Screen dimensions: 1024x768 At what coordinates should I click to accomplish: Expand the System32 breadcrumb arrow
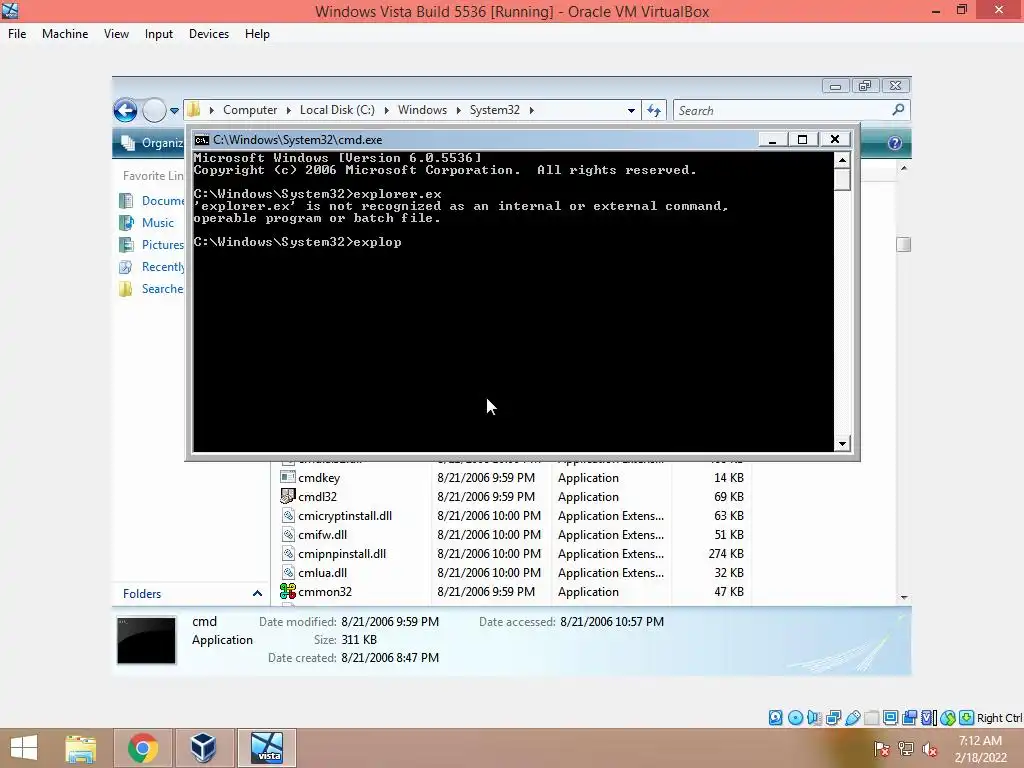532,110
